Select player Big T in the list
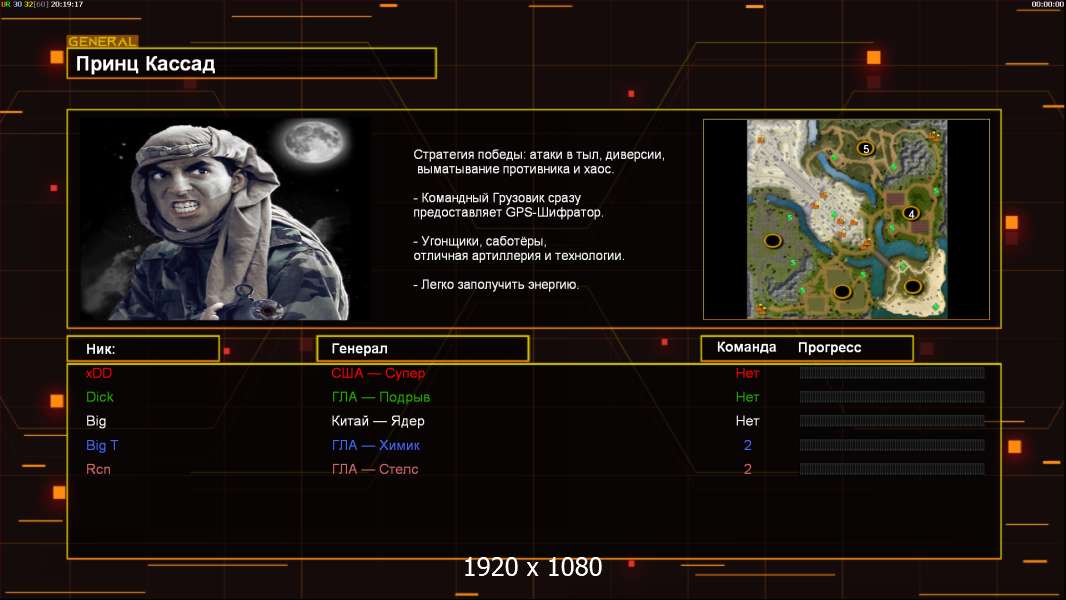The width and height of the screenshot is (1066, 600). 102,445
